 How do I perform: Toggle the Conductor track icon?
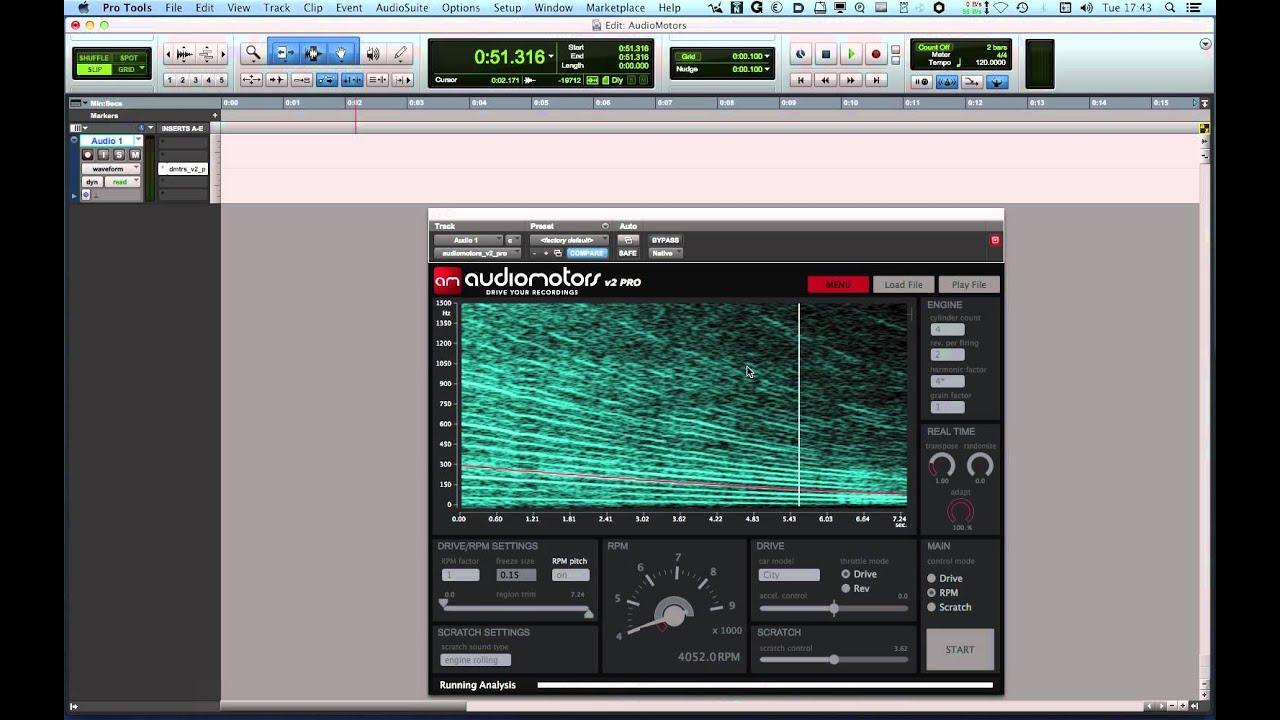pyautogui.click(x=997, y=82)
